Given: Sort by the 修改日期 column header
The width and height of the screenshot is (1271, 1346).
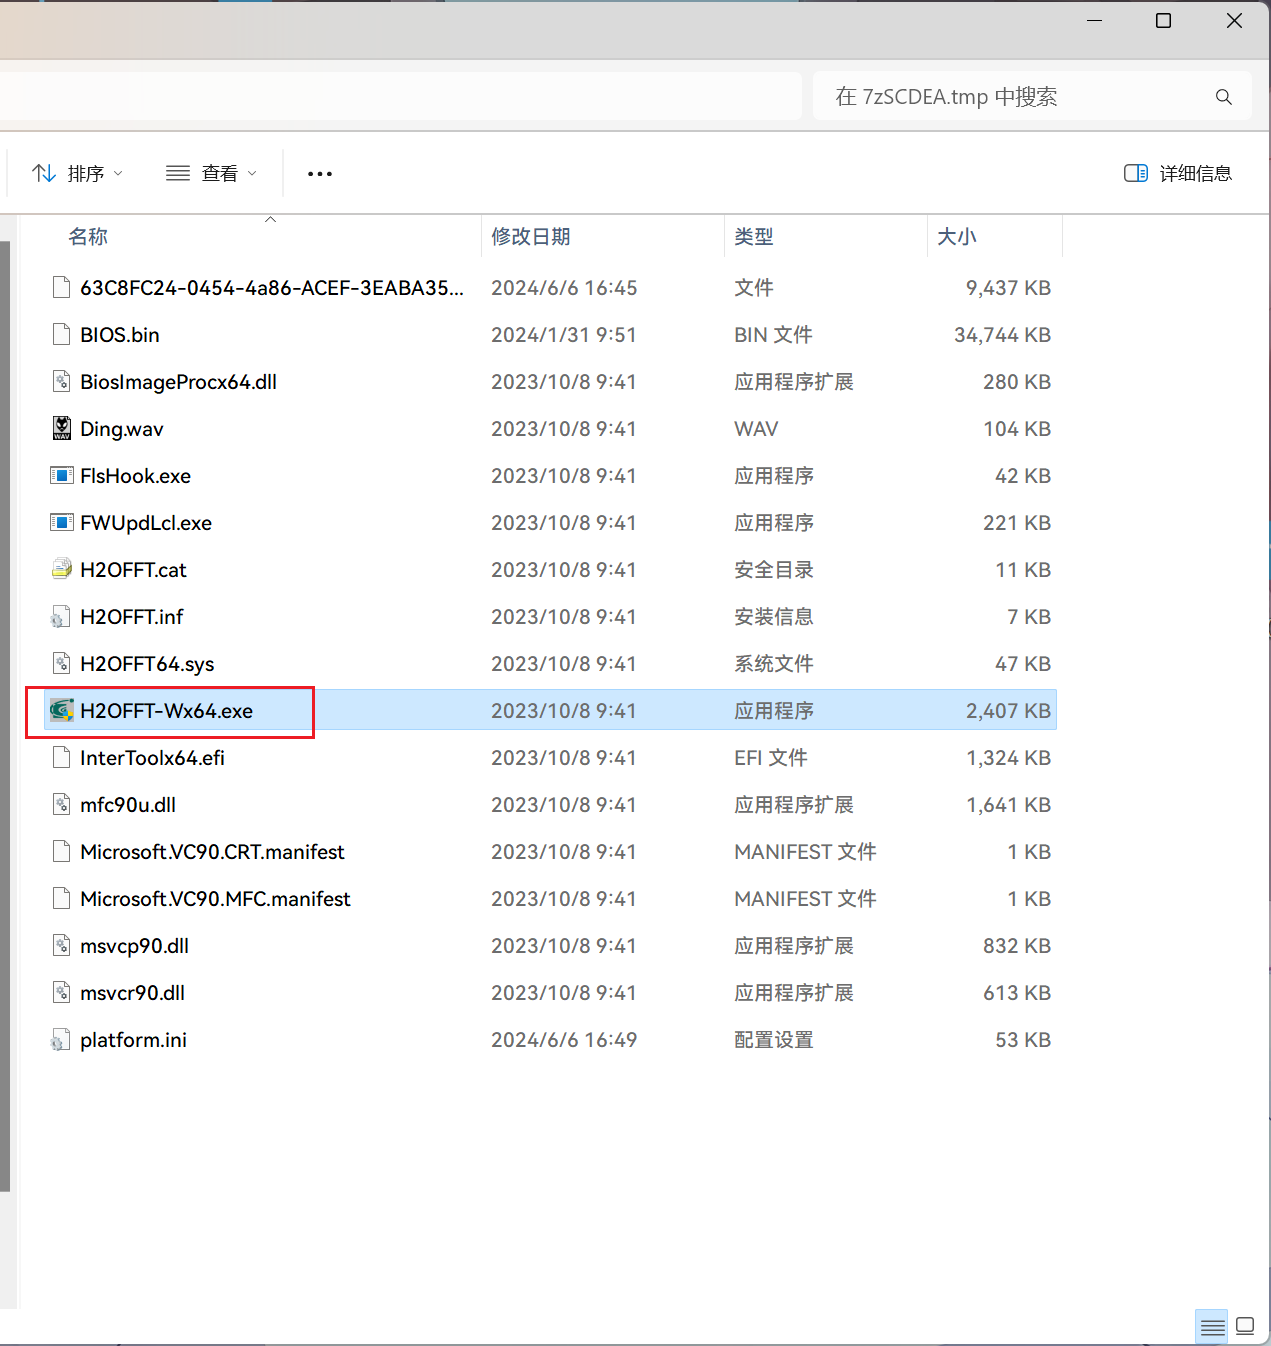Looking at the screenshot, I should click(x=531, y=237).
